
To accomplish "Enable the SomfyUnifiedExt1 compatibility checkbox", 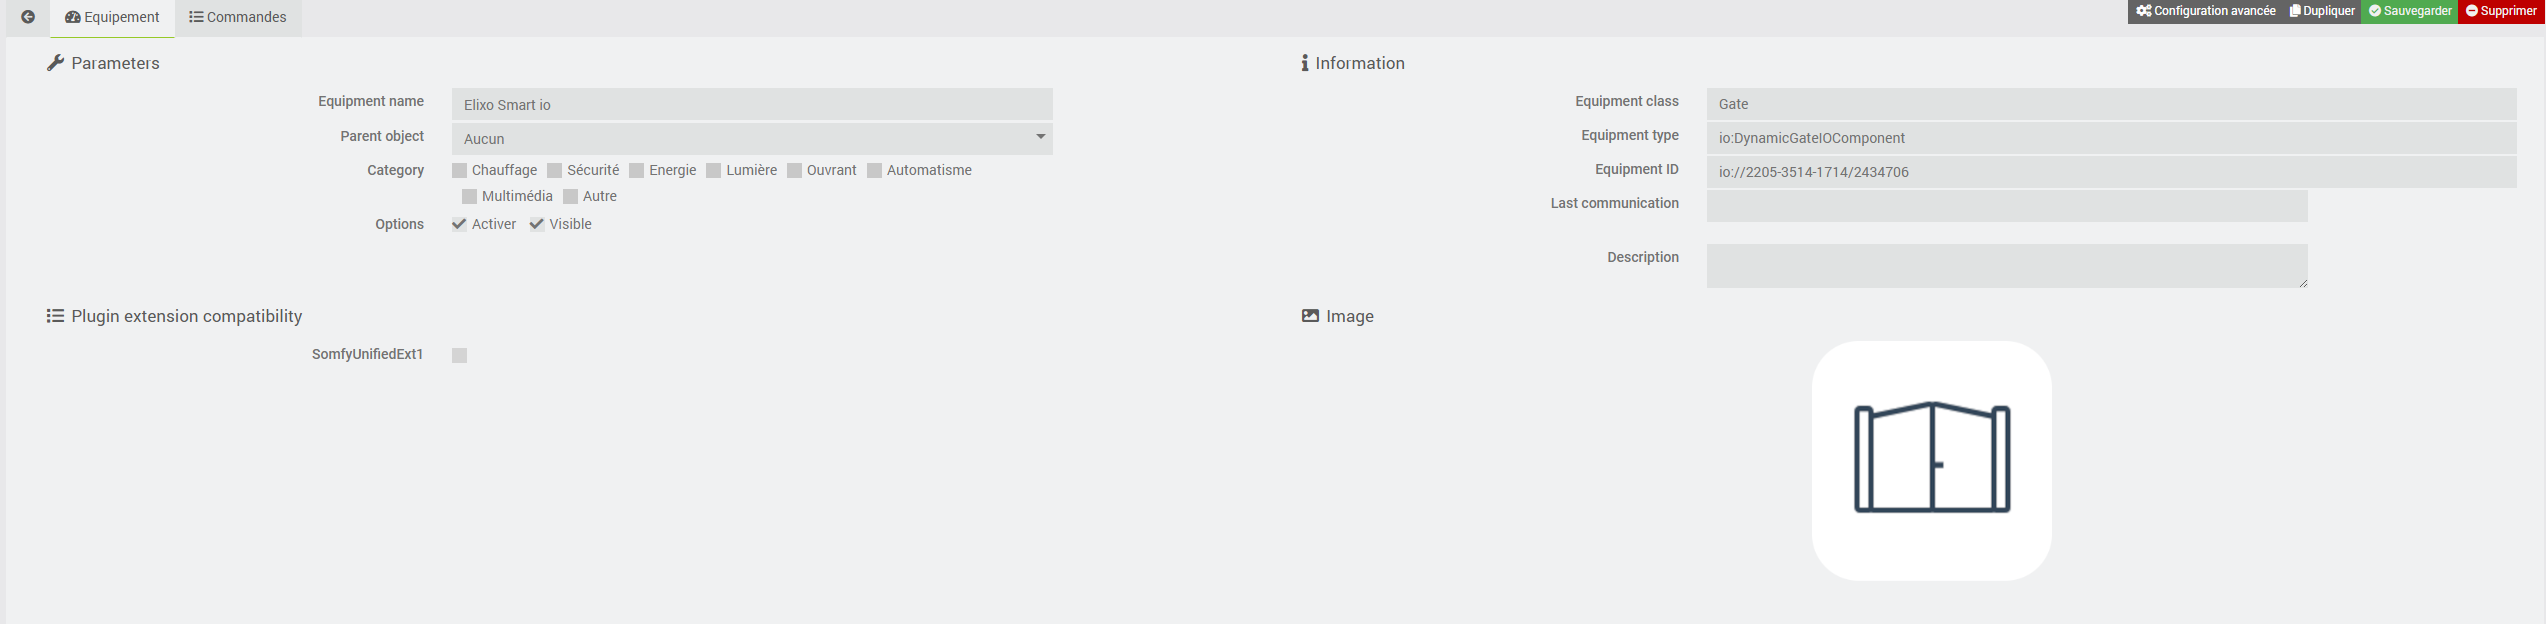I will 460,355.
